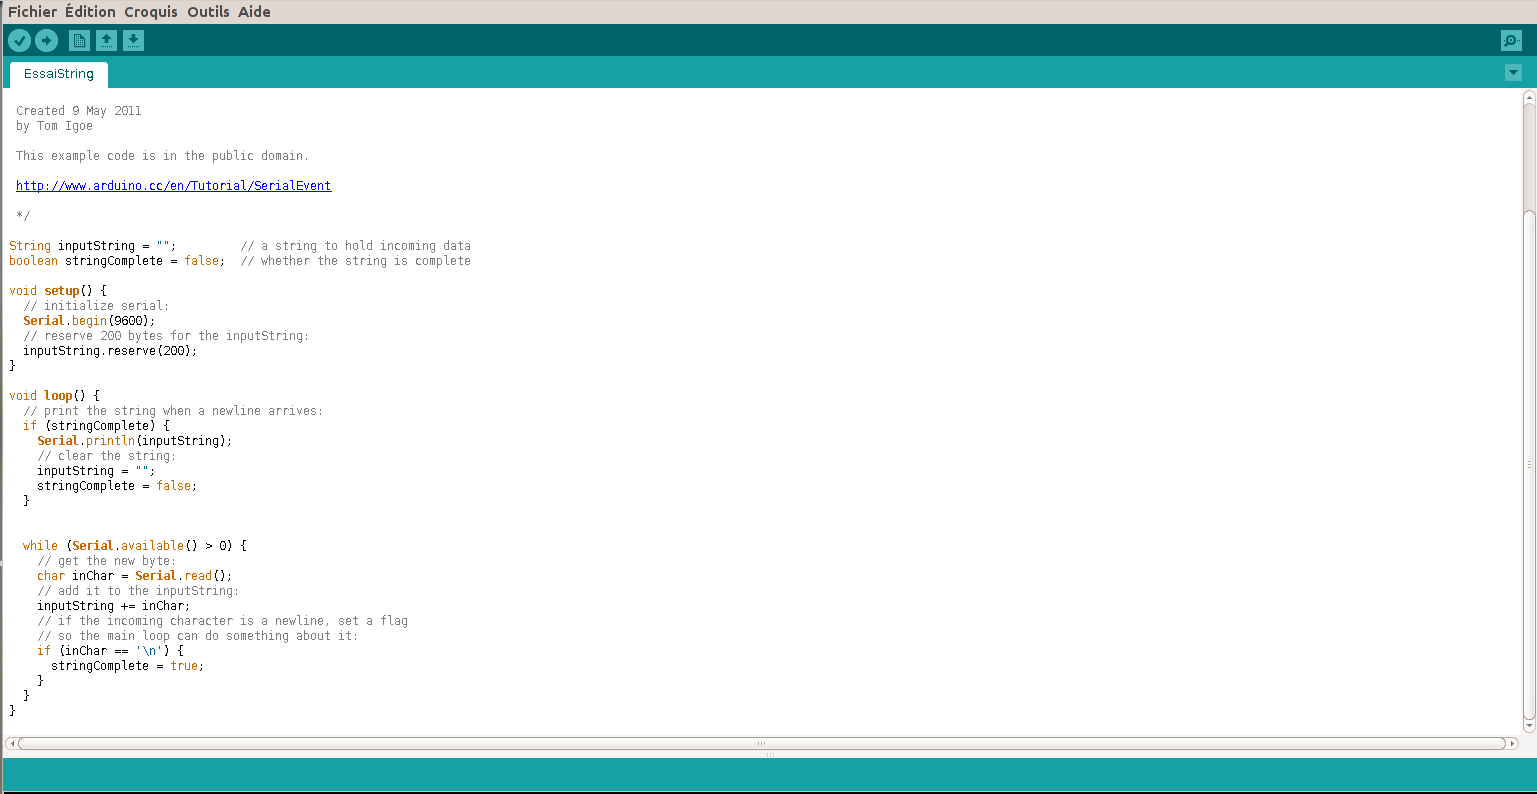Screen dimensions: 1537x794
Task: Click the horizontal scrollbar left arrow
Action: (x=10, y=743)
